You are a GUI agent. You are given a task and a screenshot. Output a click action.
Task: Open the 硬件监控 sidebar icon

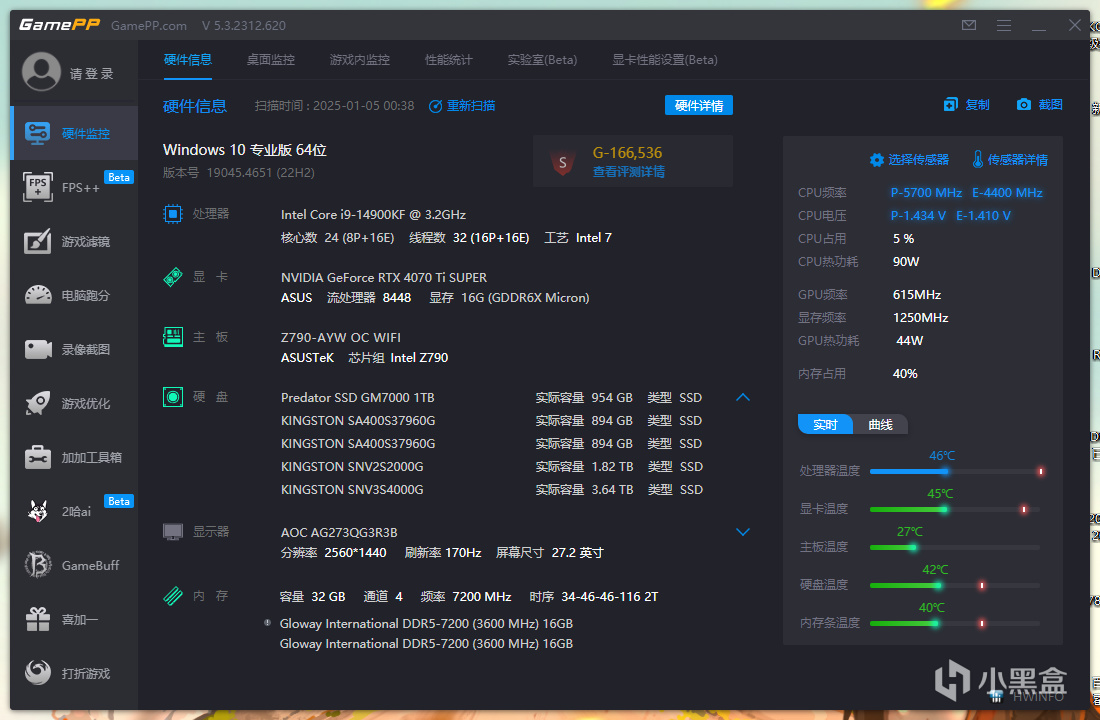pyautogui.click(x=37, y=133)
